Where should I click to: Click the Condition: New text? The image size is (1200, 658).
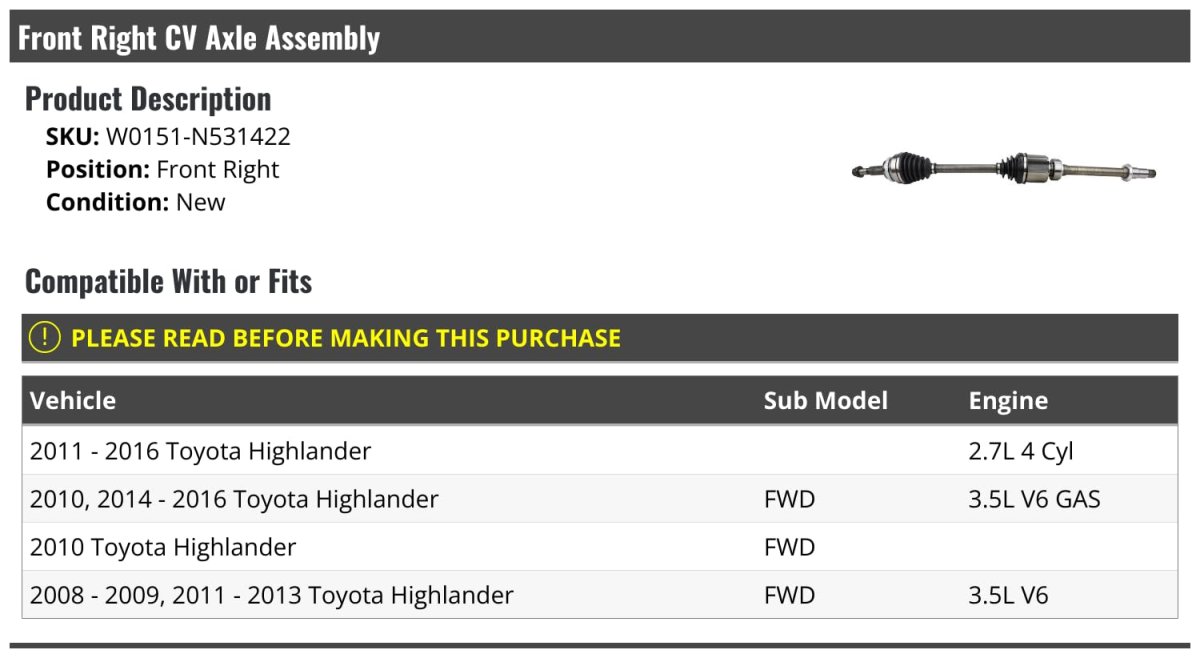[x=136, y=202]
